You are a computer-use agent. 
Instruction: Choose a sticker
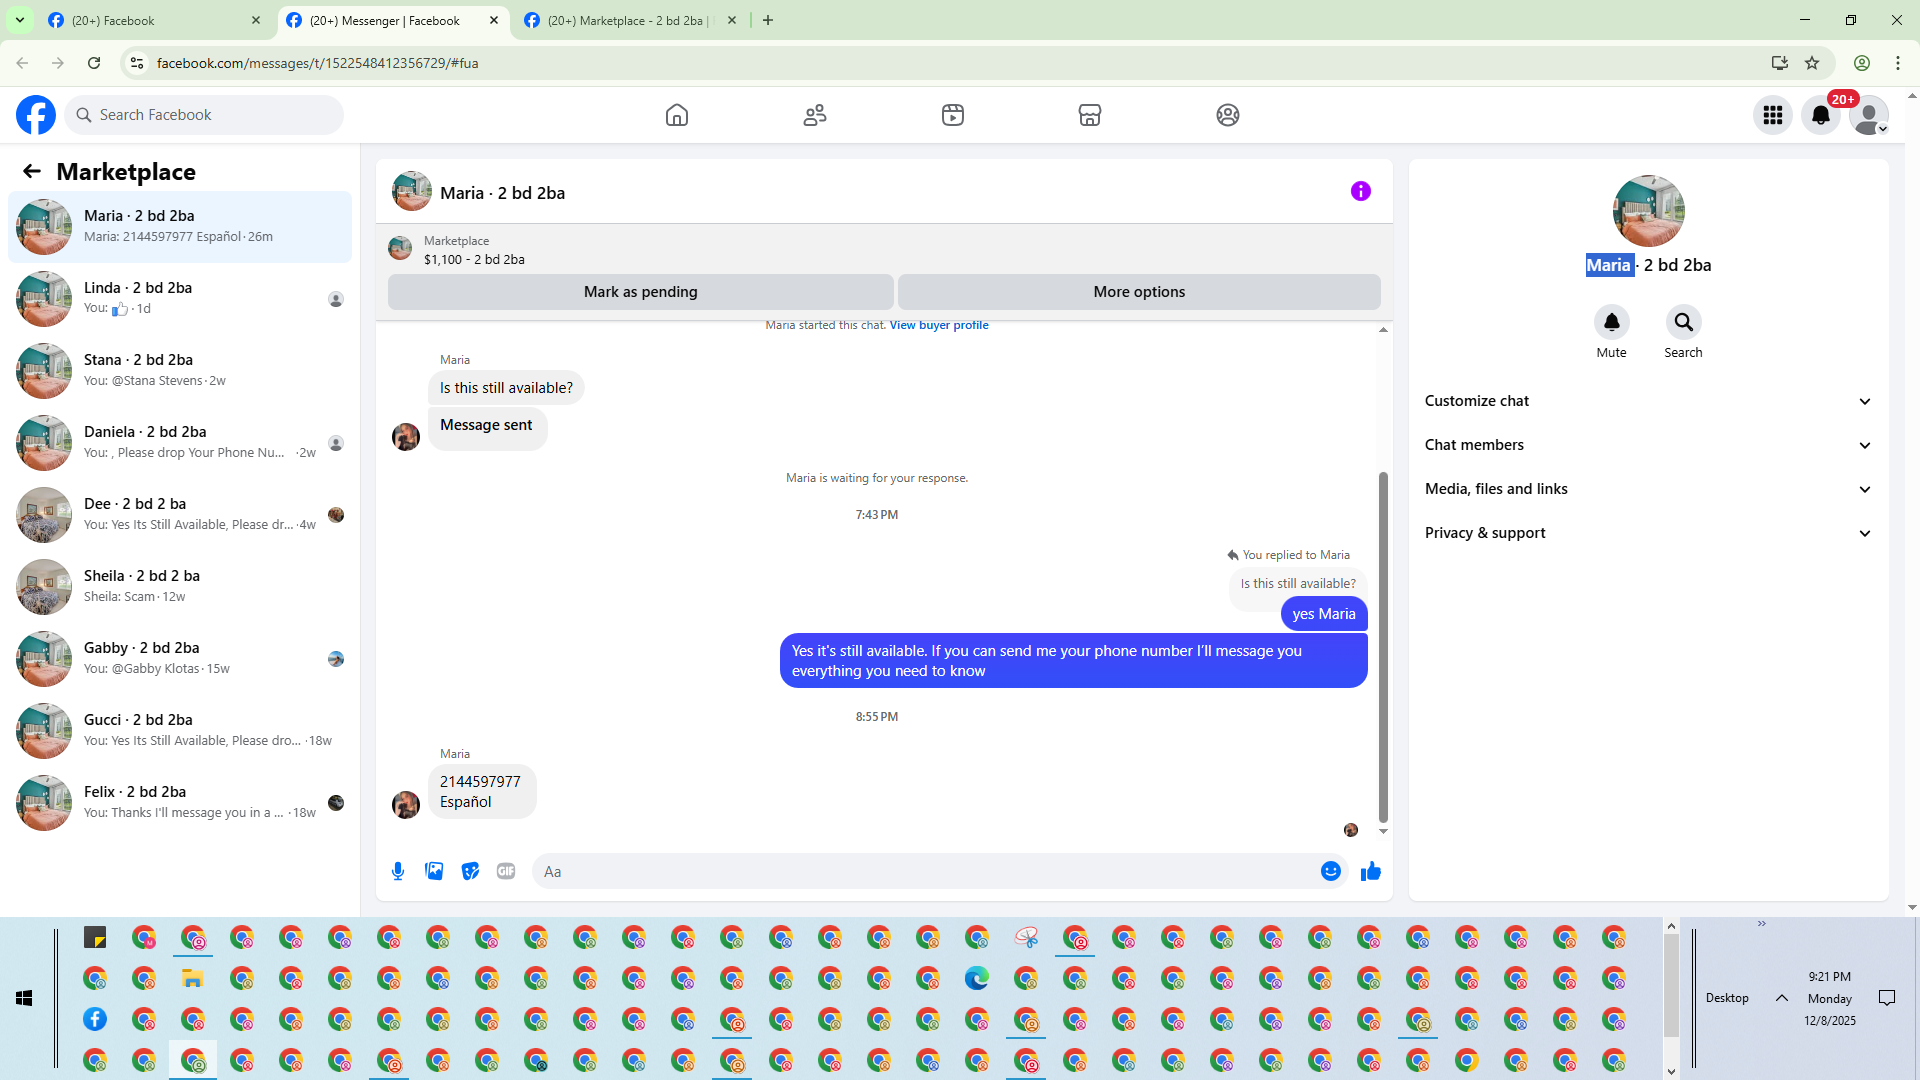(x=470, y=871)
